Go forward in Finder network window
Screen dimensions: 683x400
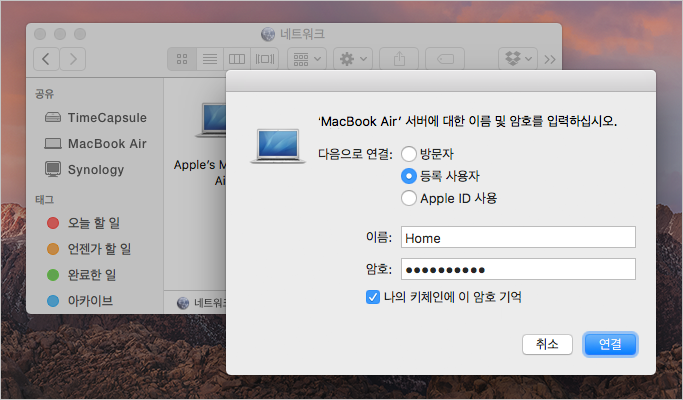pyautogui.click(x=73, y=59)
